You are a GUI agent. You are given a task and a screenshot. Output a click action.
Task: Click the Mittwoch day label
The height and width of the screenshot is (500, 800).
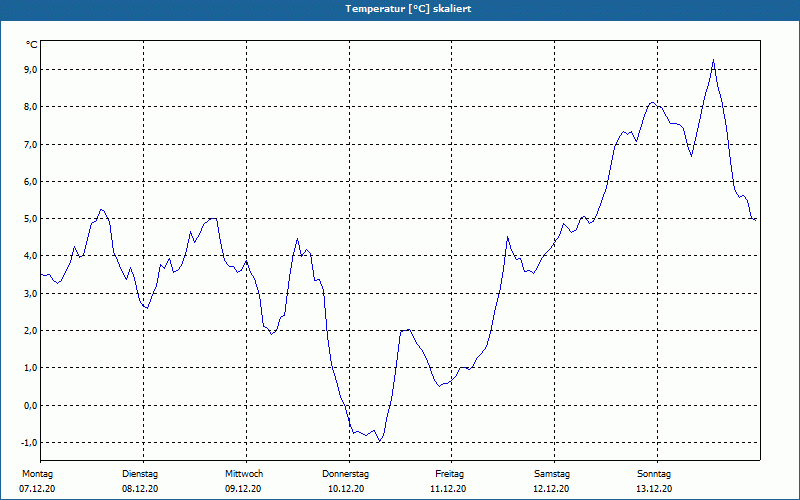pos(244,474)
